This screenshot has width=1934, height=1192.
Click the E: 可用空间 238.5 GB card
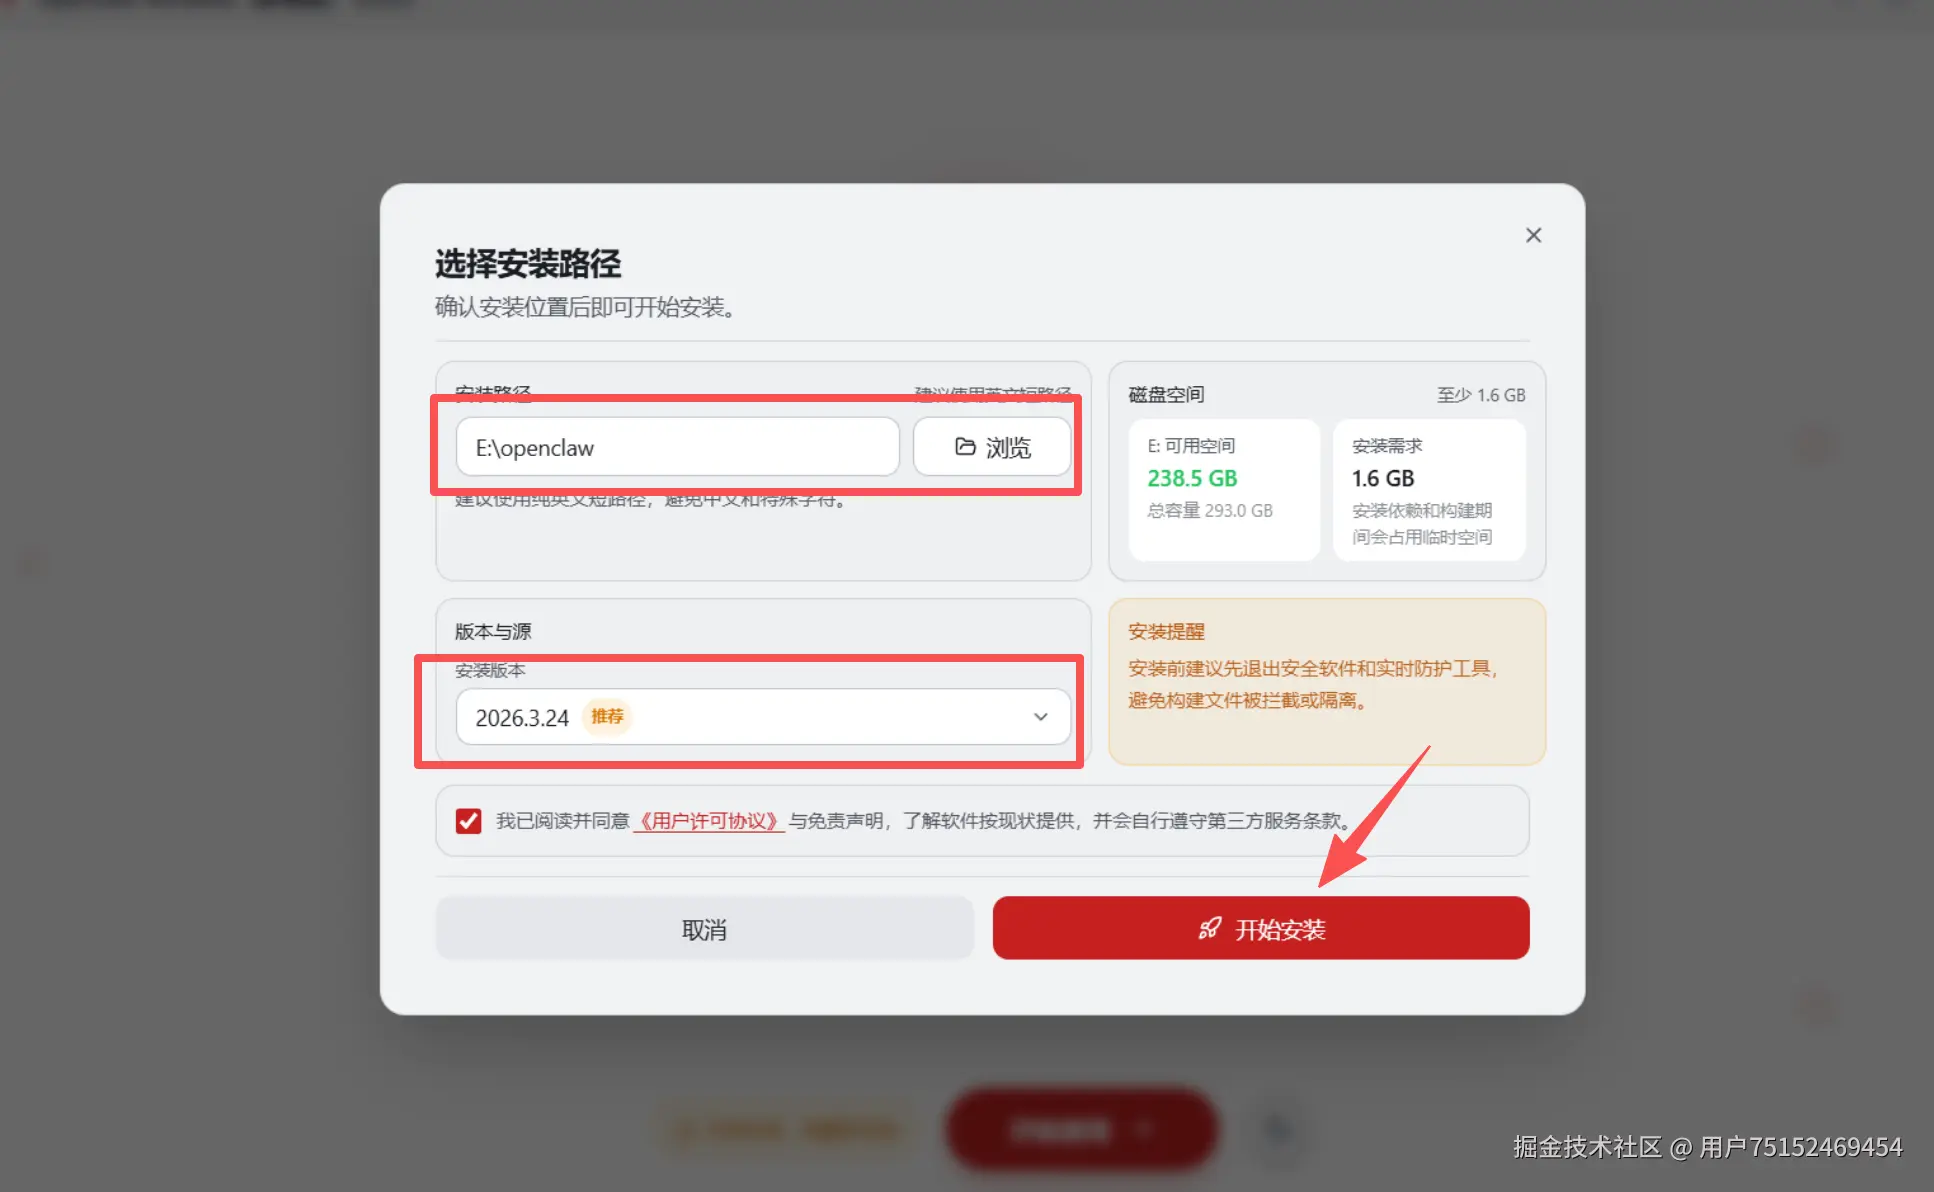[1224, 490]
